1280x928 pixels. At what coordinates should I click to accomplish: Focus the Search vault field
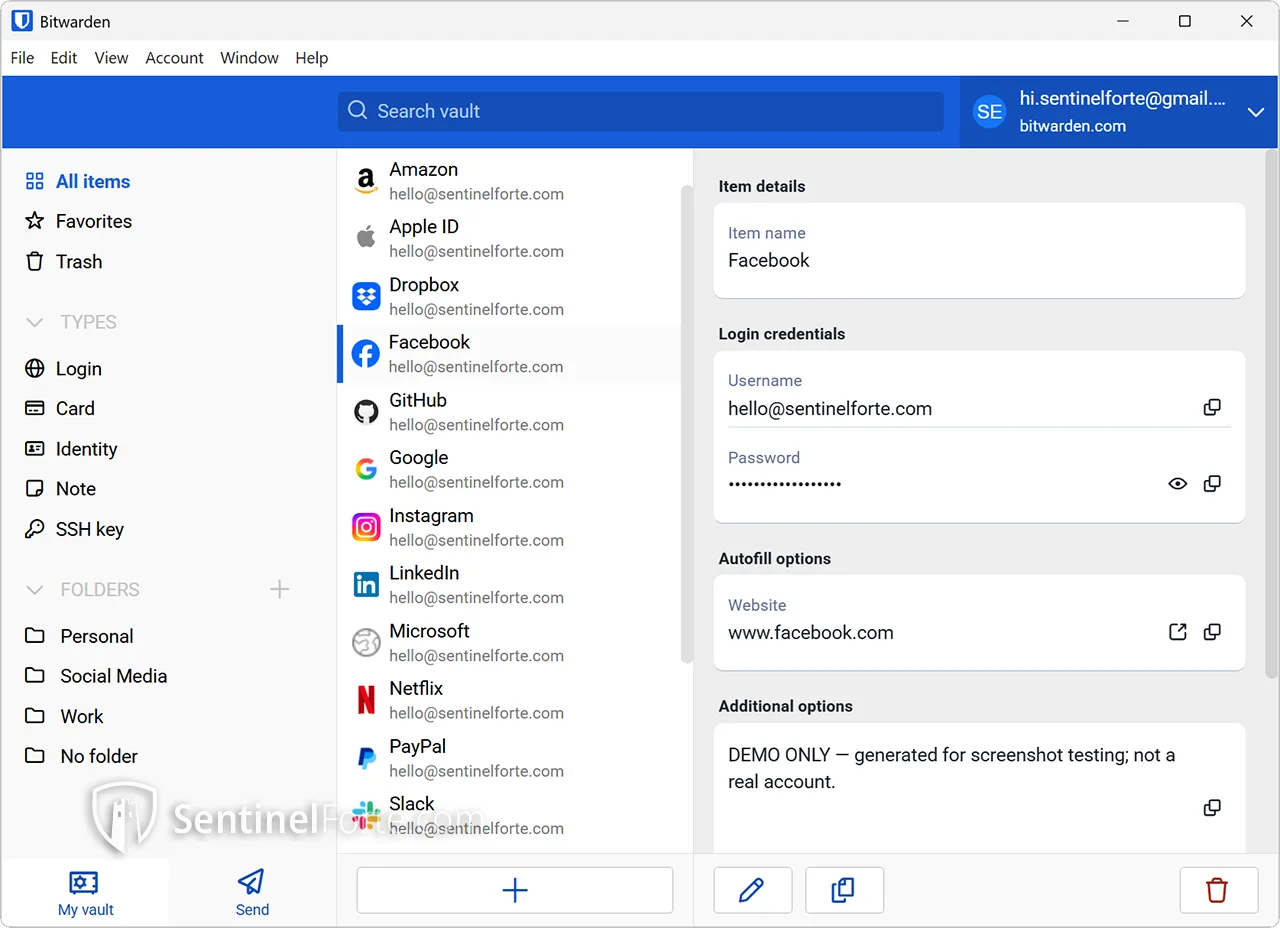(640, 111)
